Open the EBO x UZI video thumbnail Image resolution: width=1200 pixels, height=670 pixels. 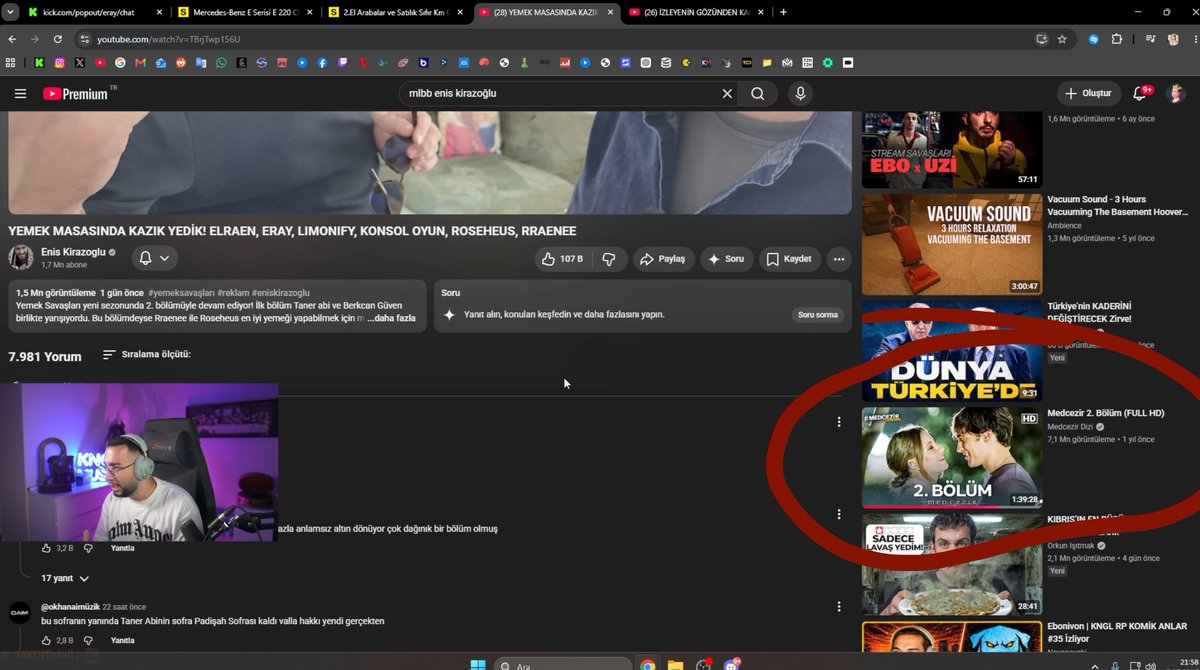pyautogui.click(x=951, y=150)
